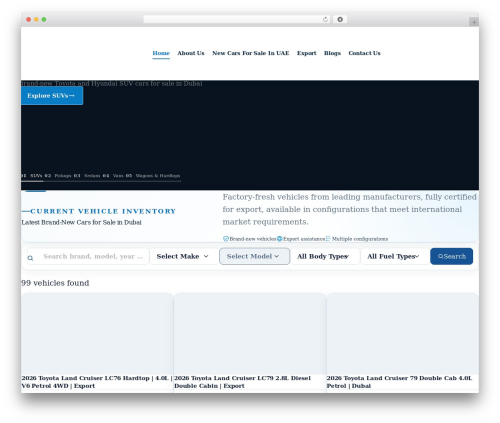Open the Home nav link
This screenshot has height=423, width=500.
click(161, 53)
